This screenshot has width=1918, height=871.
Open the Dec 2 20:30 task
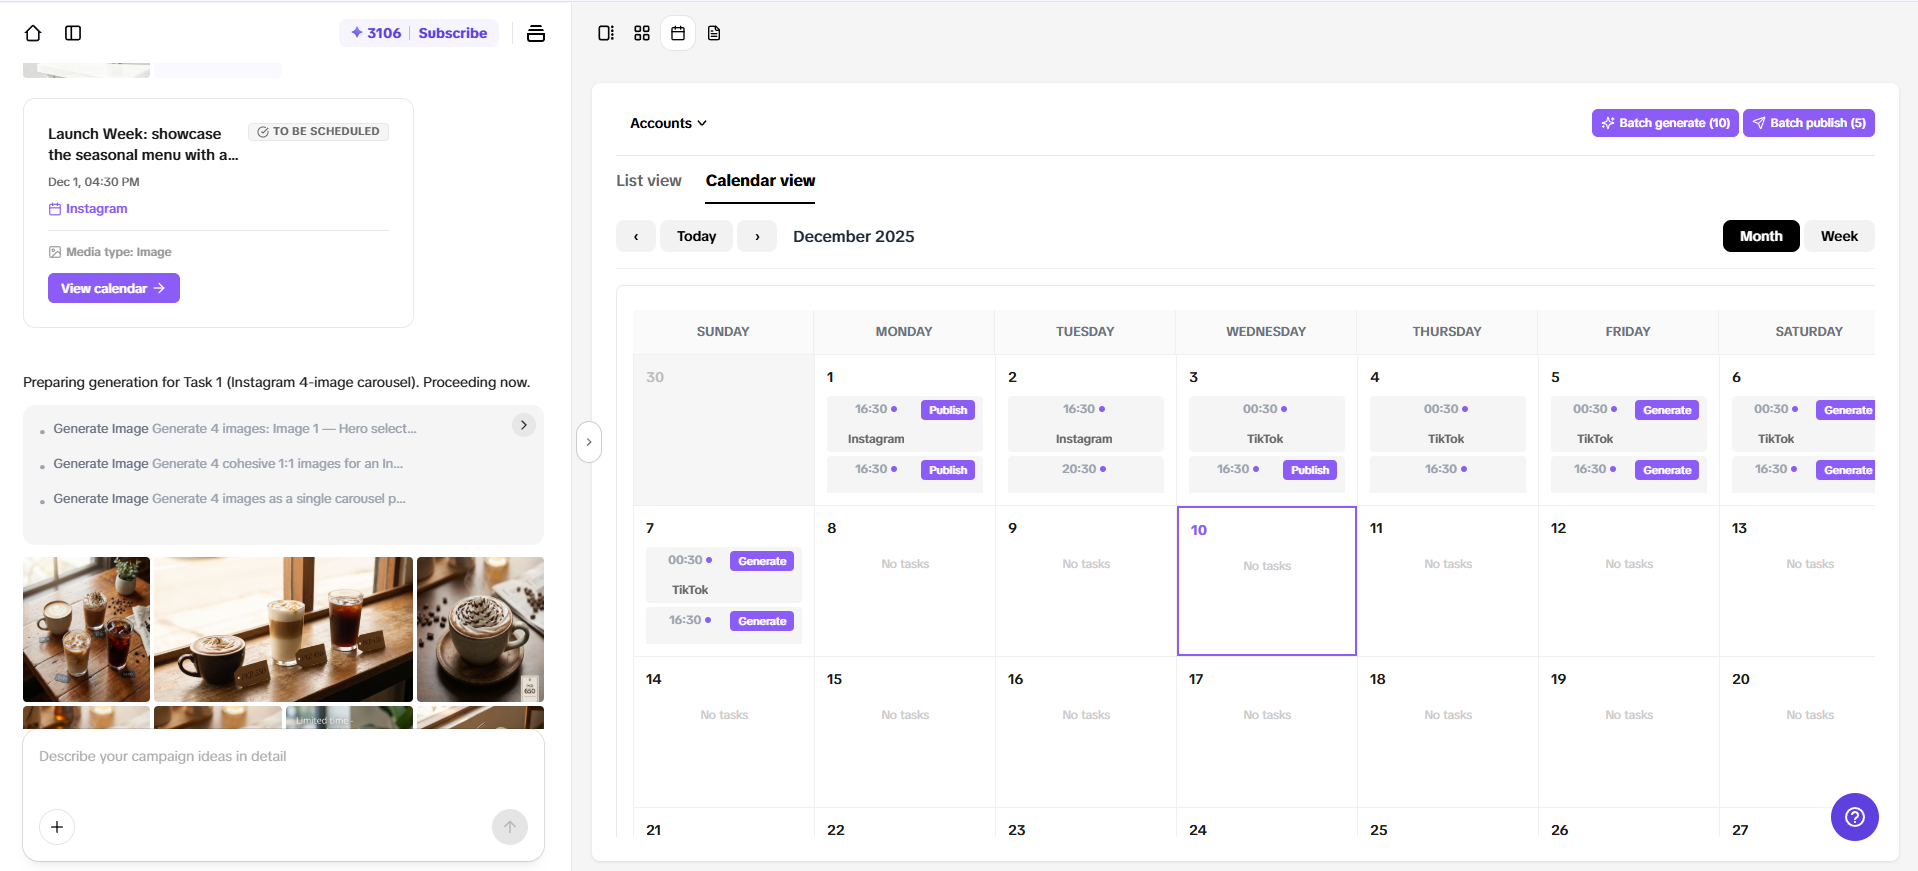[x=1085, y=474]
